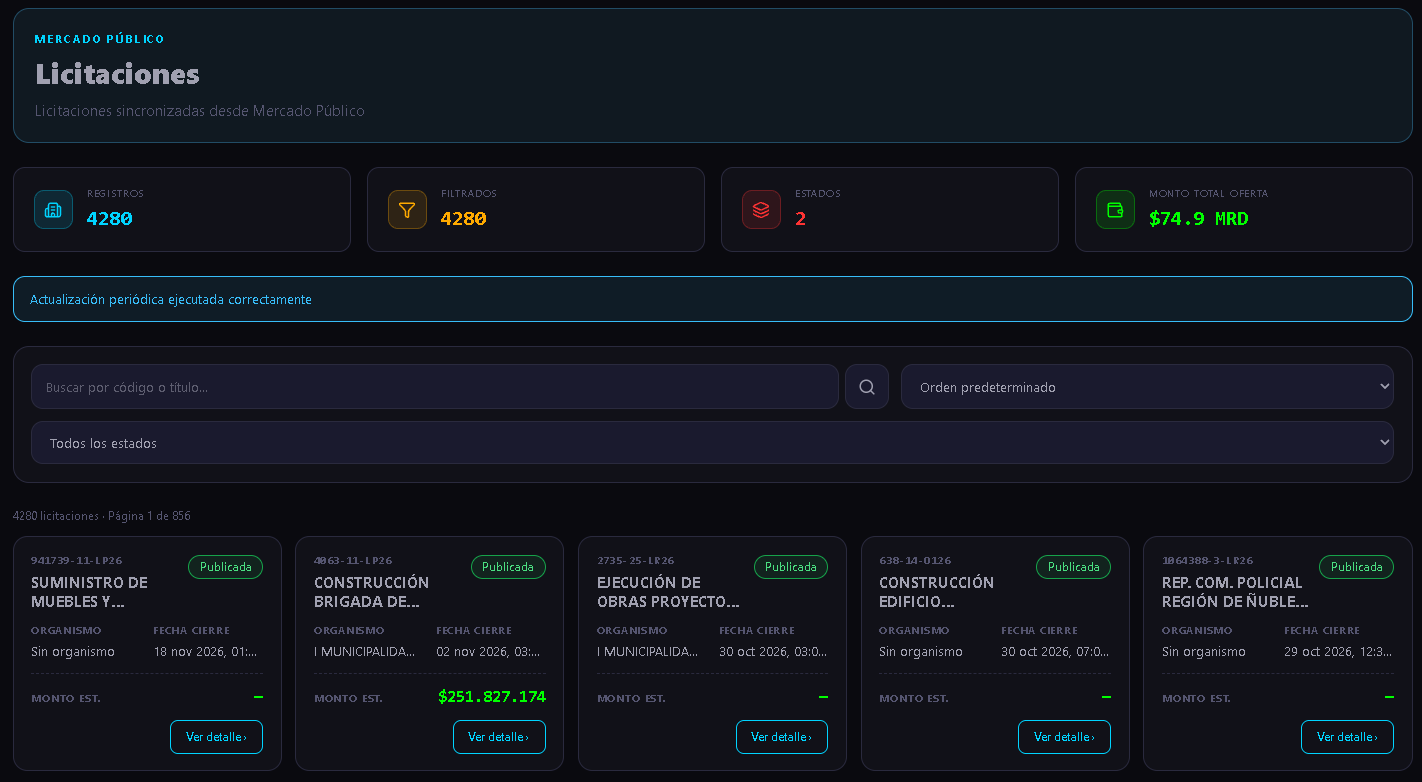Click the Estados value 2
The width and height of the screenshot is (1422, 782).
[x=801, y=219]
